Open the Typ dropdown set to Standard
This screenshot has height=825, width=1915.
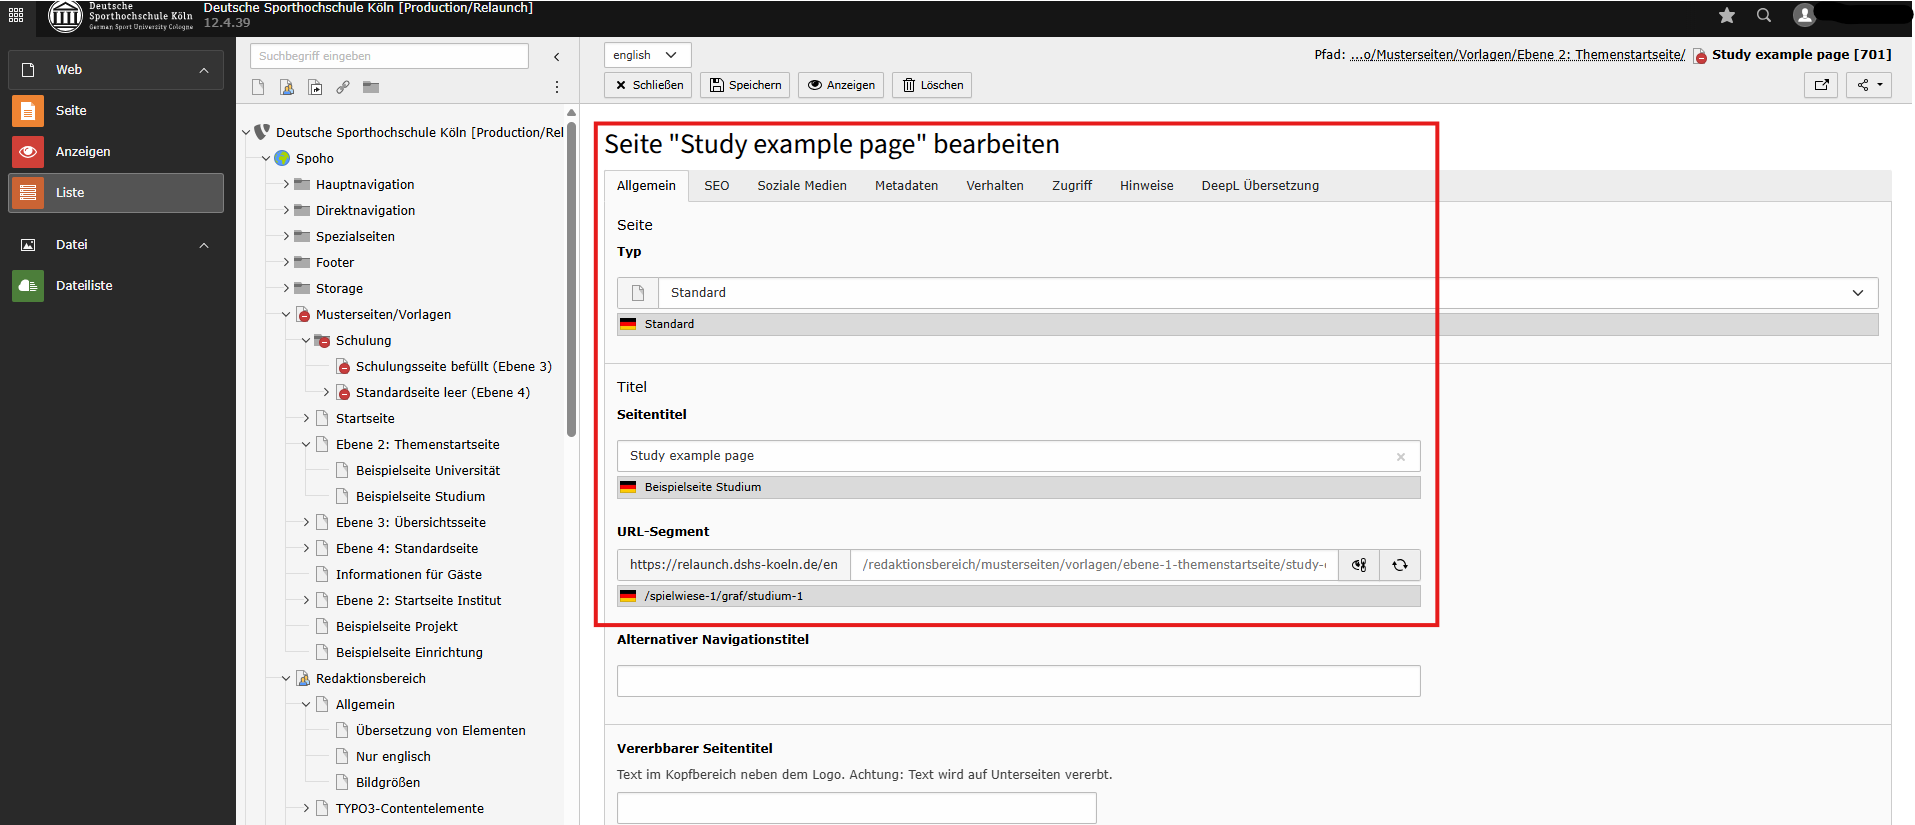pos(1247,293)
